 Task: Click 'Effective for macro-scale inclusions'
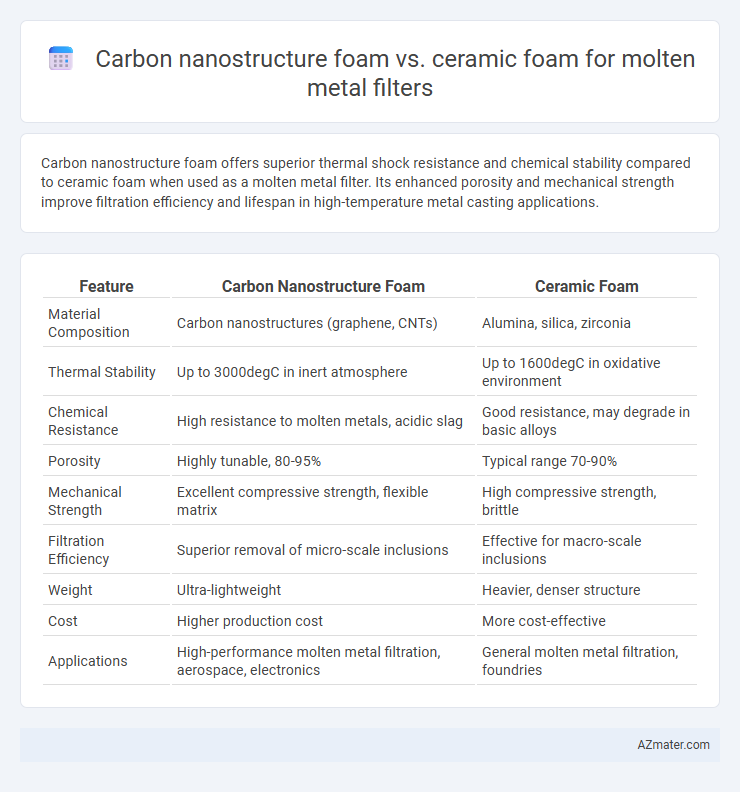click(x=562, y=550)
